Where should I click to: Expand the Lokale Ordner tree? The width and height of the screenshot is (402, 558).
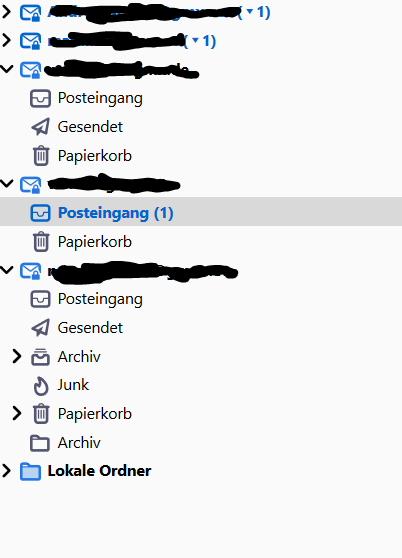(6, 471)
